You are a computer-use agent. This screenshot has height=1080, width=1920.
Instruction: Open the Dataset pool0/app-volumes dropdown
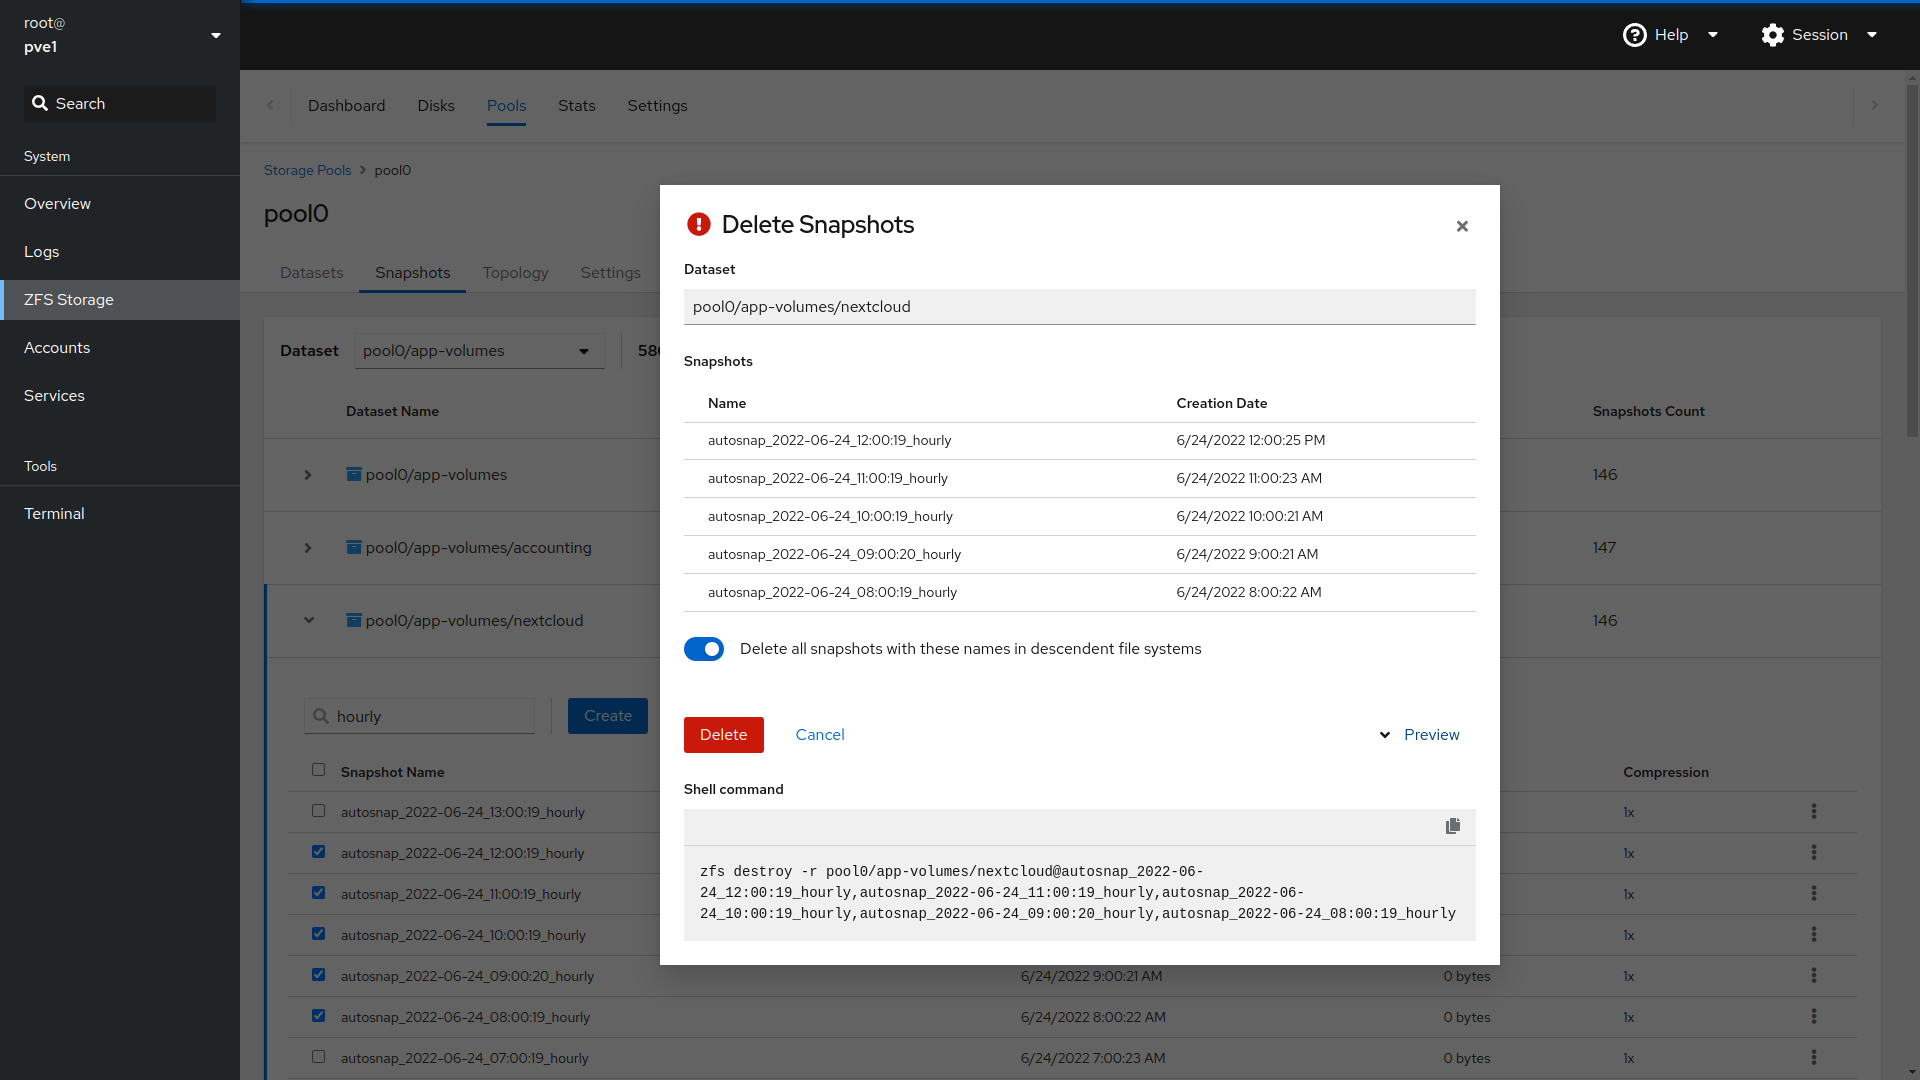point(480,351)
